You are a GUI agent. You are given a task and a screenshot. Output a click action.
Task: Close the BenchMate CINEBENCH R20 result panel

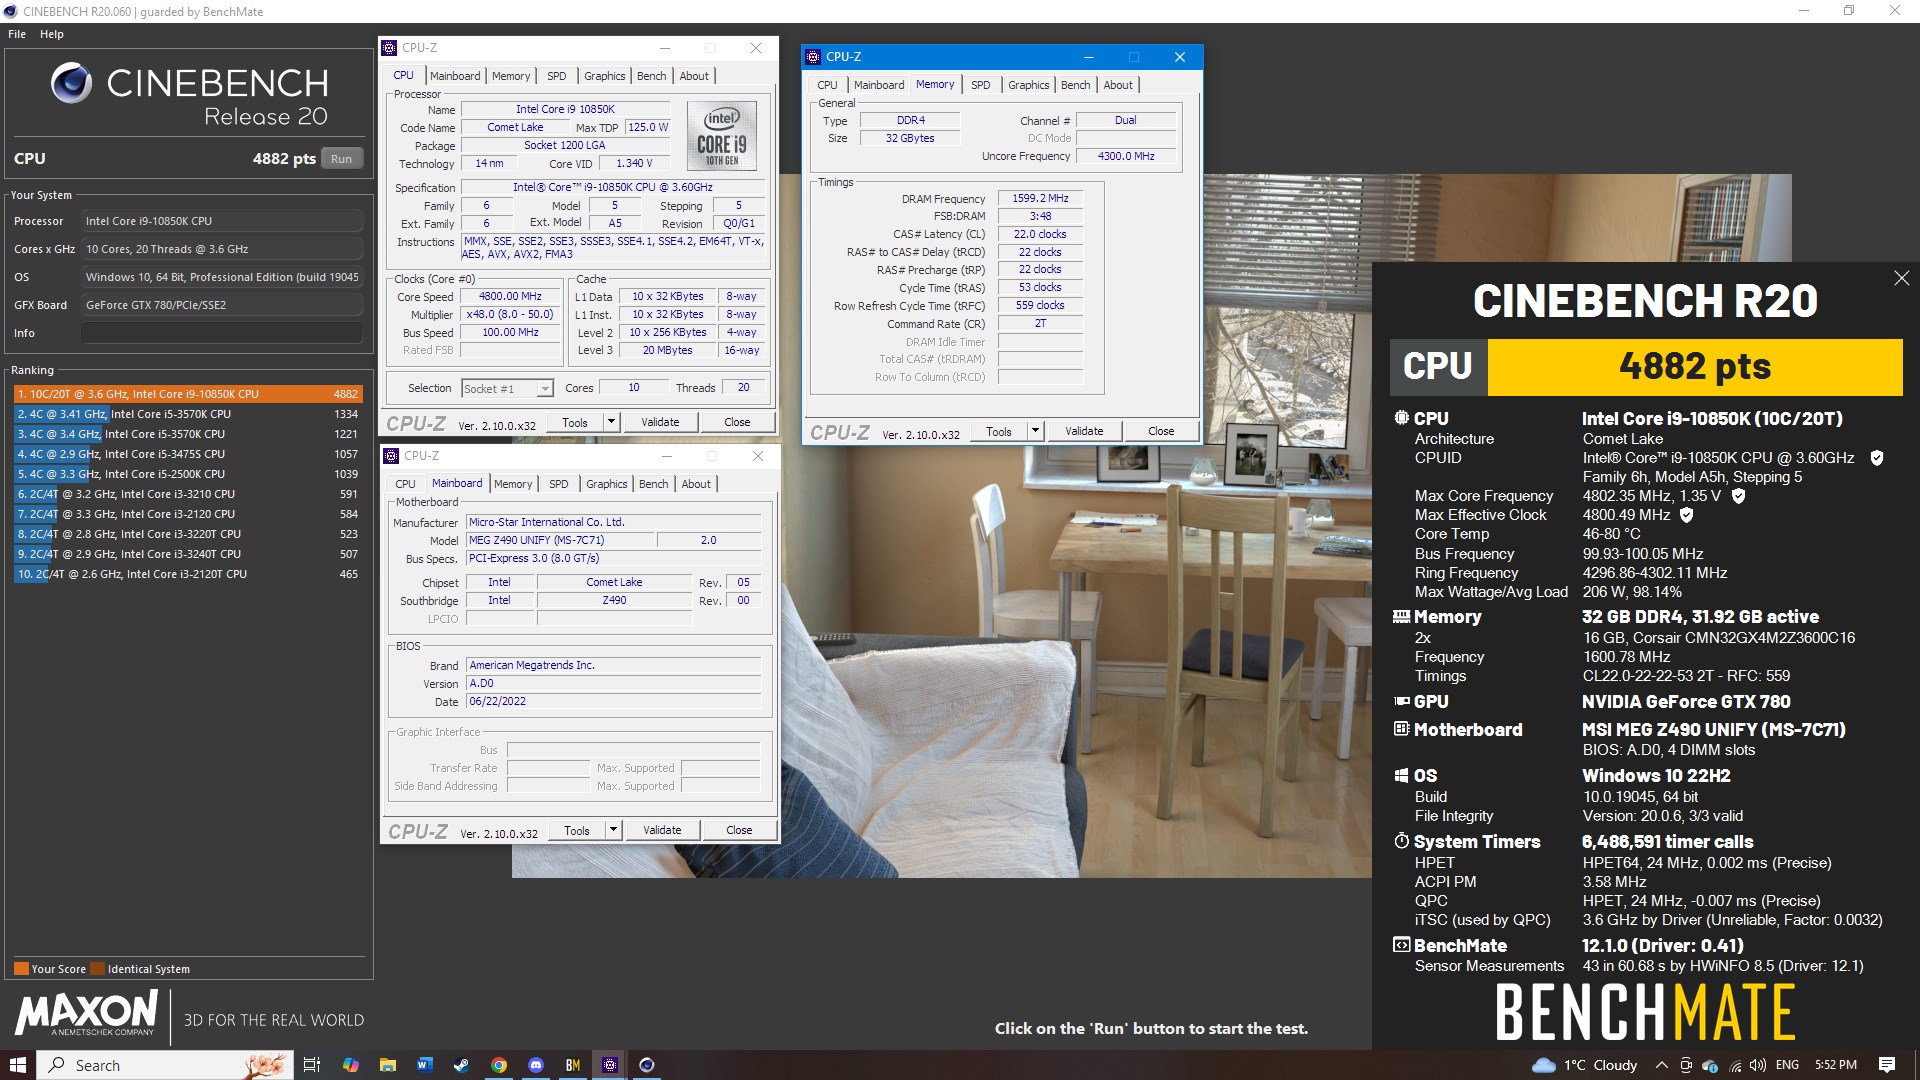[1901, 279]
